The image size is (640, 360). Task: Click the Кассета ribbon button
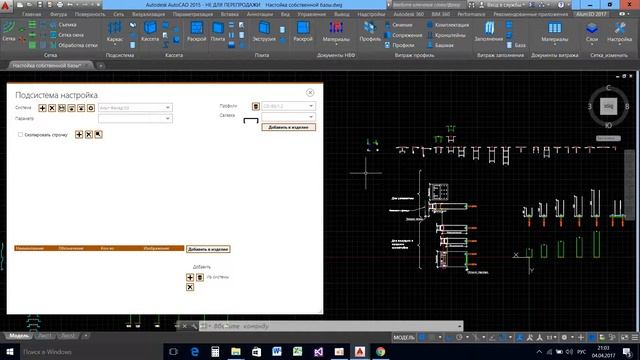(x=150, y=31)
